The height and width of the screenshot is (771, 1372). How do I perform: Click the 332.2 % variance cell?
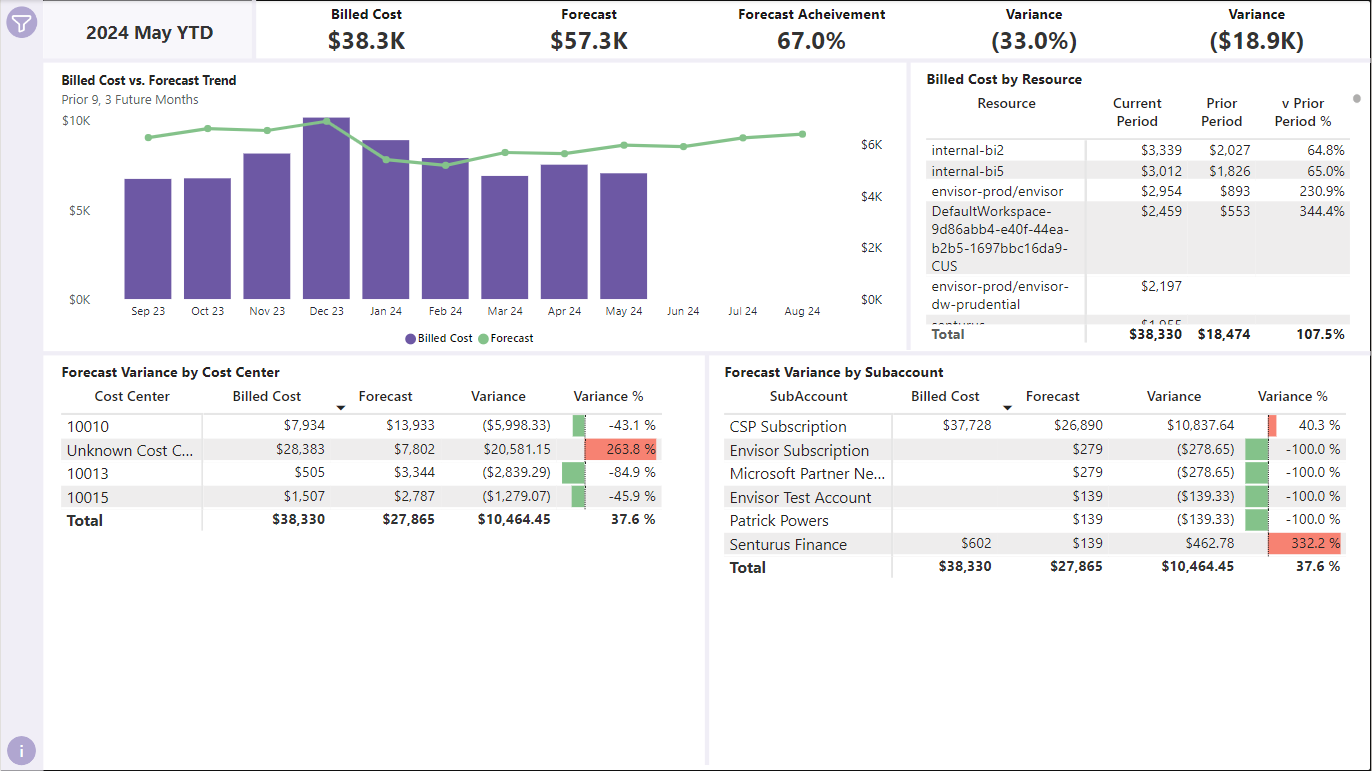(1306, 544)
